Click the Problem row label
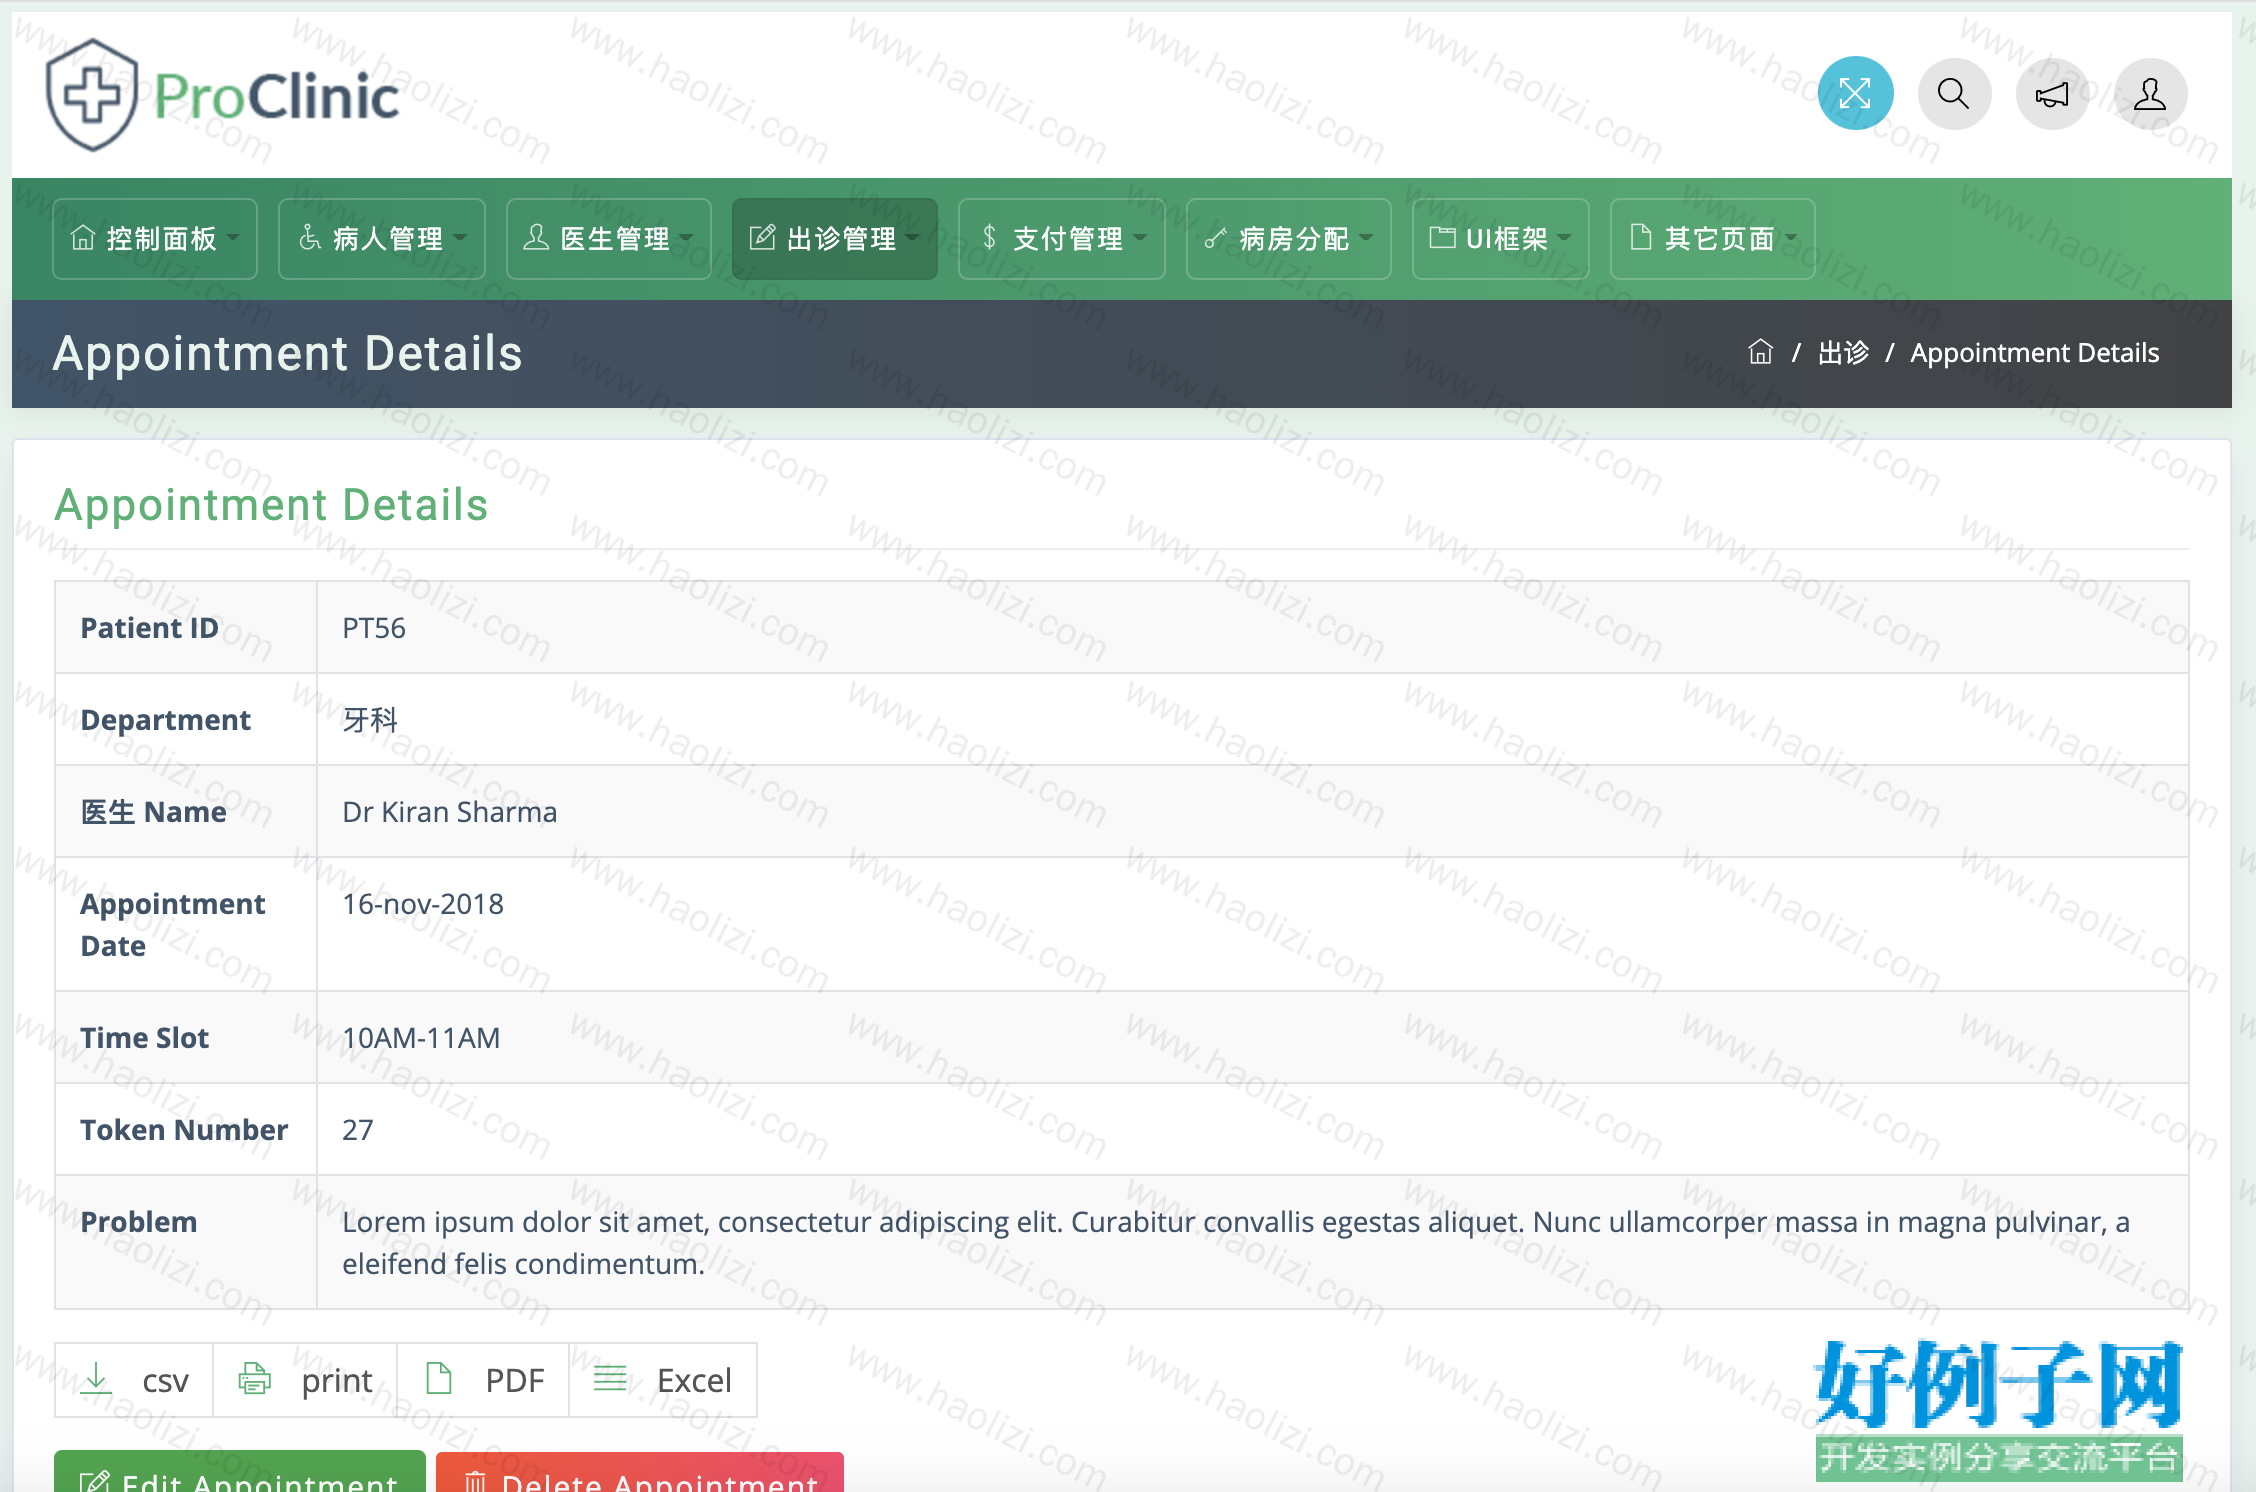This screenshot has width=2256, height=1492. click(x=139, y=1222)
